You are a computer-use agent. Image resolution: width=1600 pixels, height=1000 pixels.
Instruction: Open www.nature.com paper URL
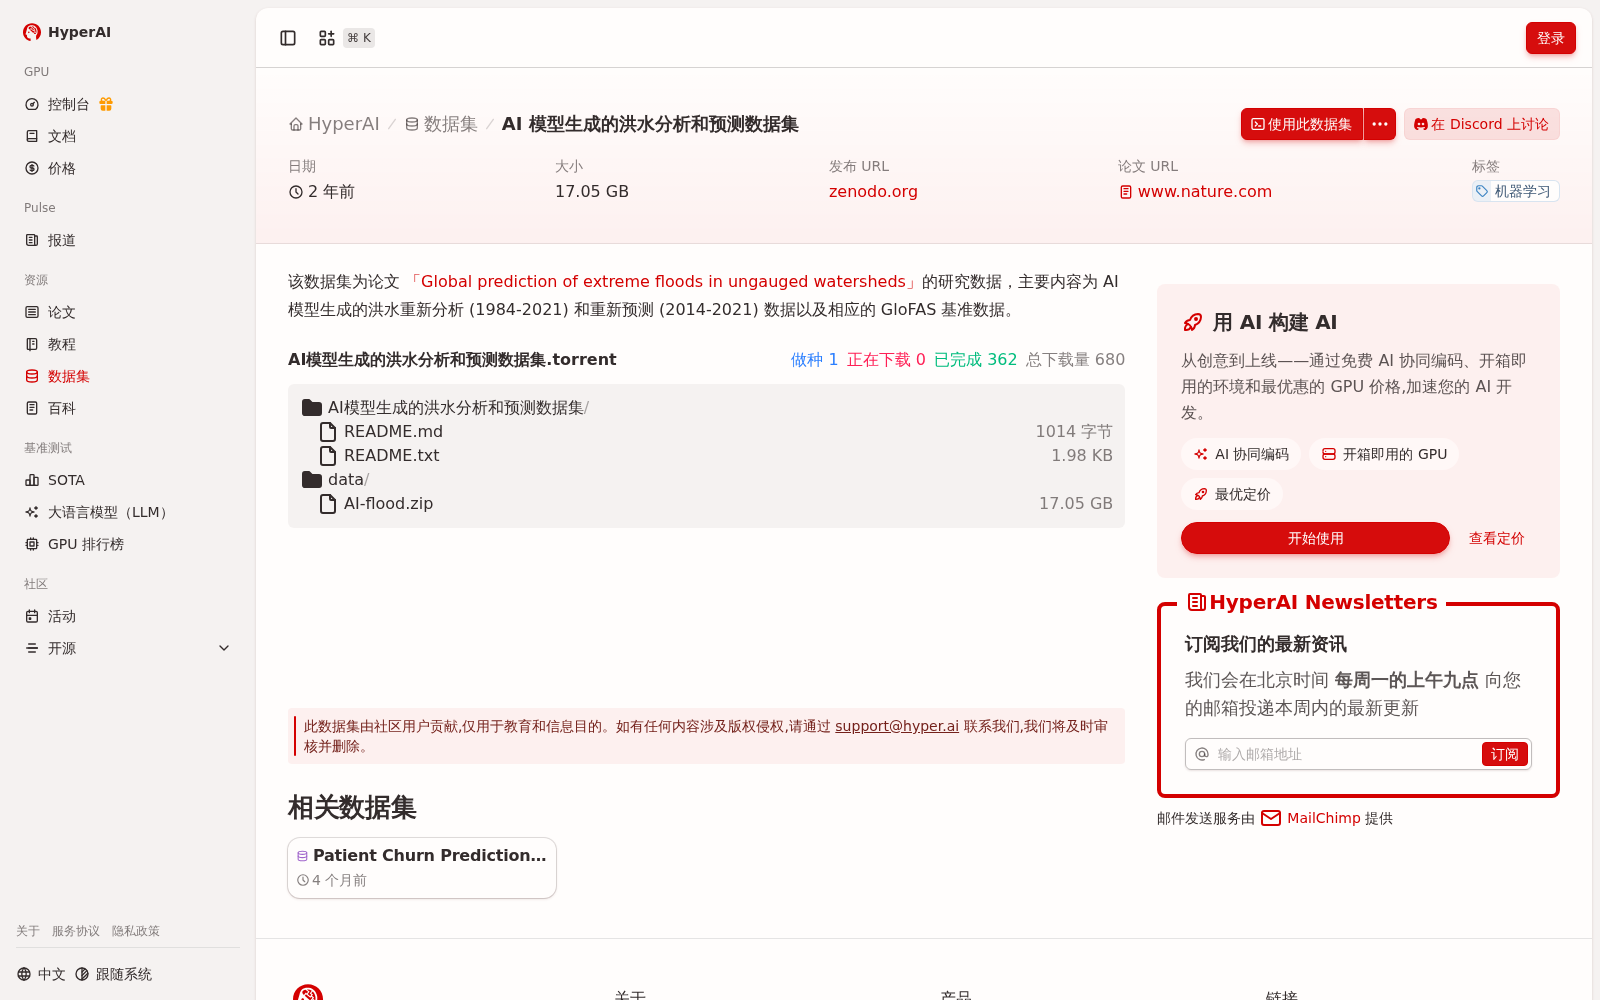click(1196, 191)
